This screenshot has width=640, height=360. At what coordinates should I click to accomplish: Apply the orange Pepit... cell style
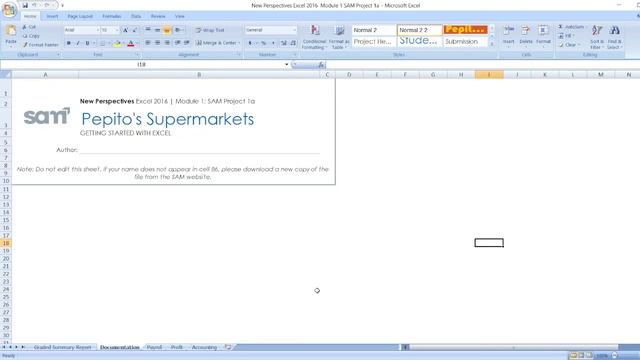(x=465, y=30)
